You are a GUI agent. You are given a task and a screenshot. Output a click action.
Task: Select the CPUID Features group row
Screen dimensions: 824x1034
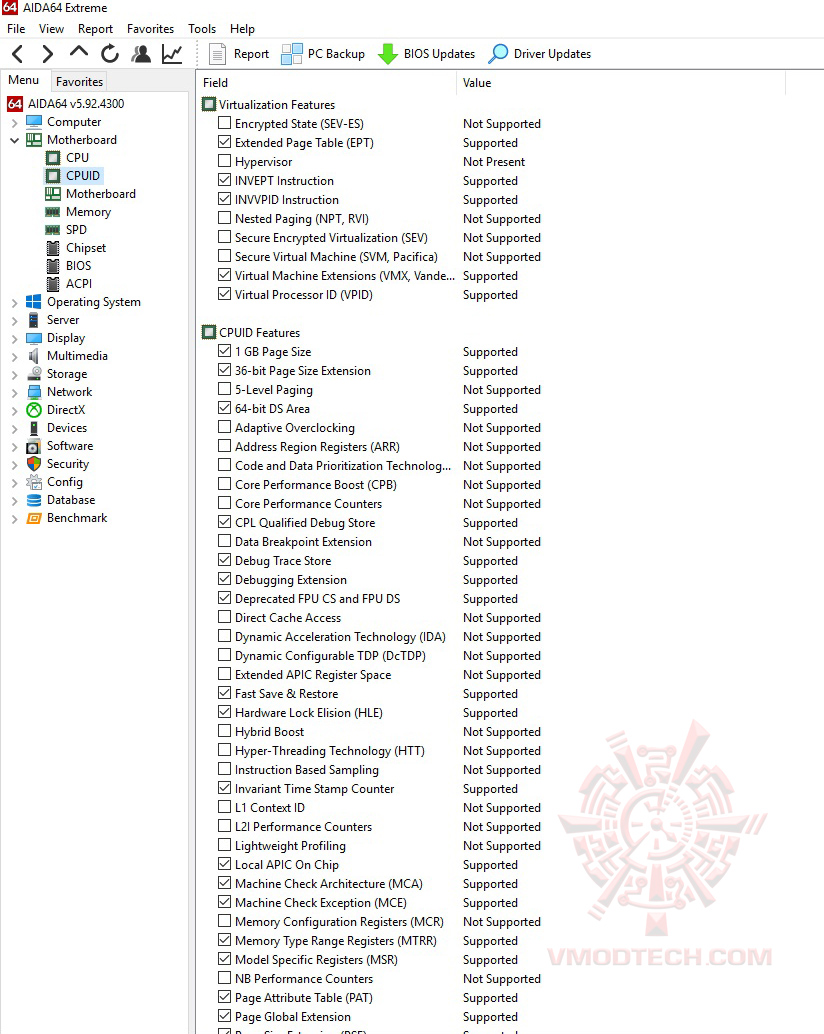(x=259, y=332)
